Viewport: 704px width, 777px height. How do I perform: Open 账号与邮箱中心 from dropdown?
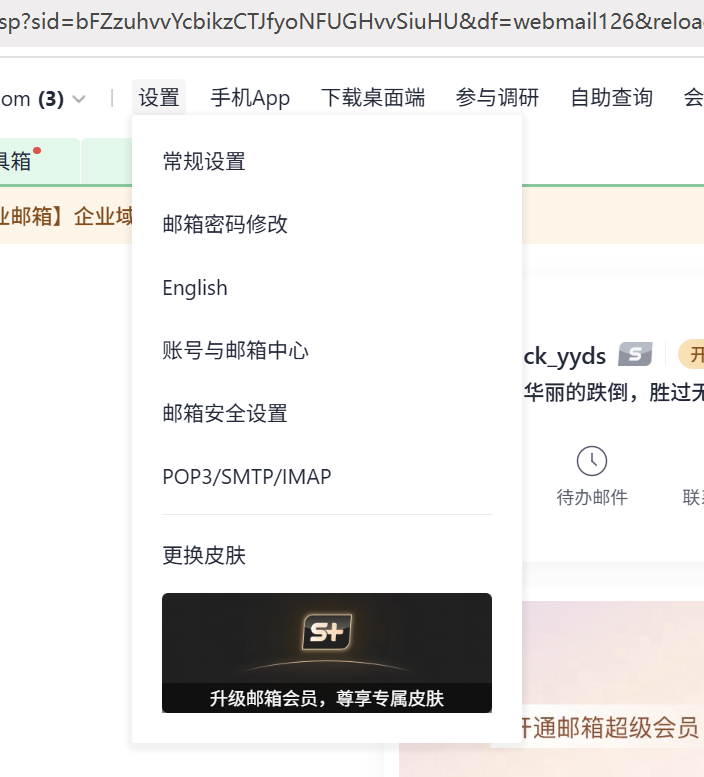tap(235, 351)
